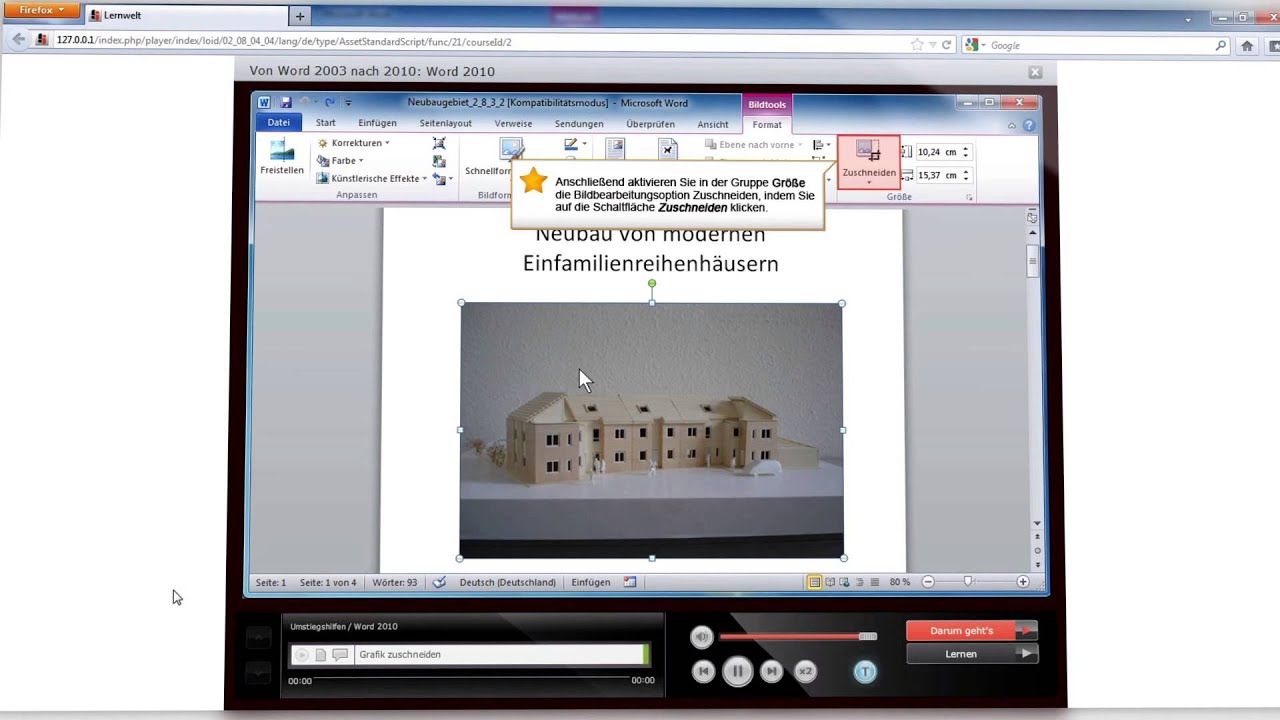Screen dimensions: 1280x720
Task: Toggle the x2 playback speed button
Action: click(x=805, y=672)
